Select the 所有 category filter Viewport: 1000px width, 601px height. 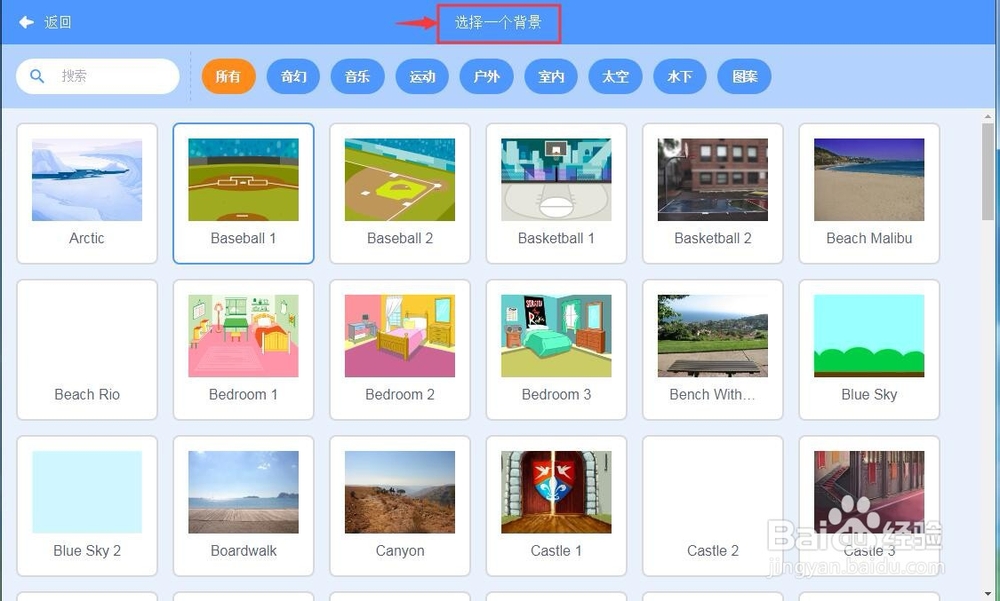click(x=228, y=77)
